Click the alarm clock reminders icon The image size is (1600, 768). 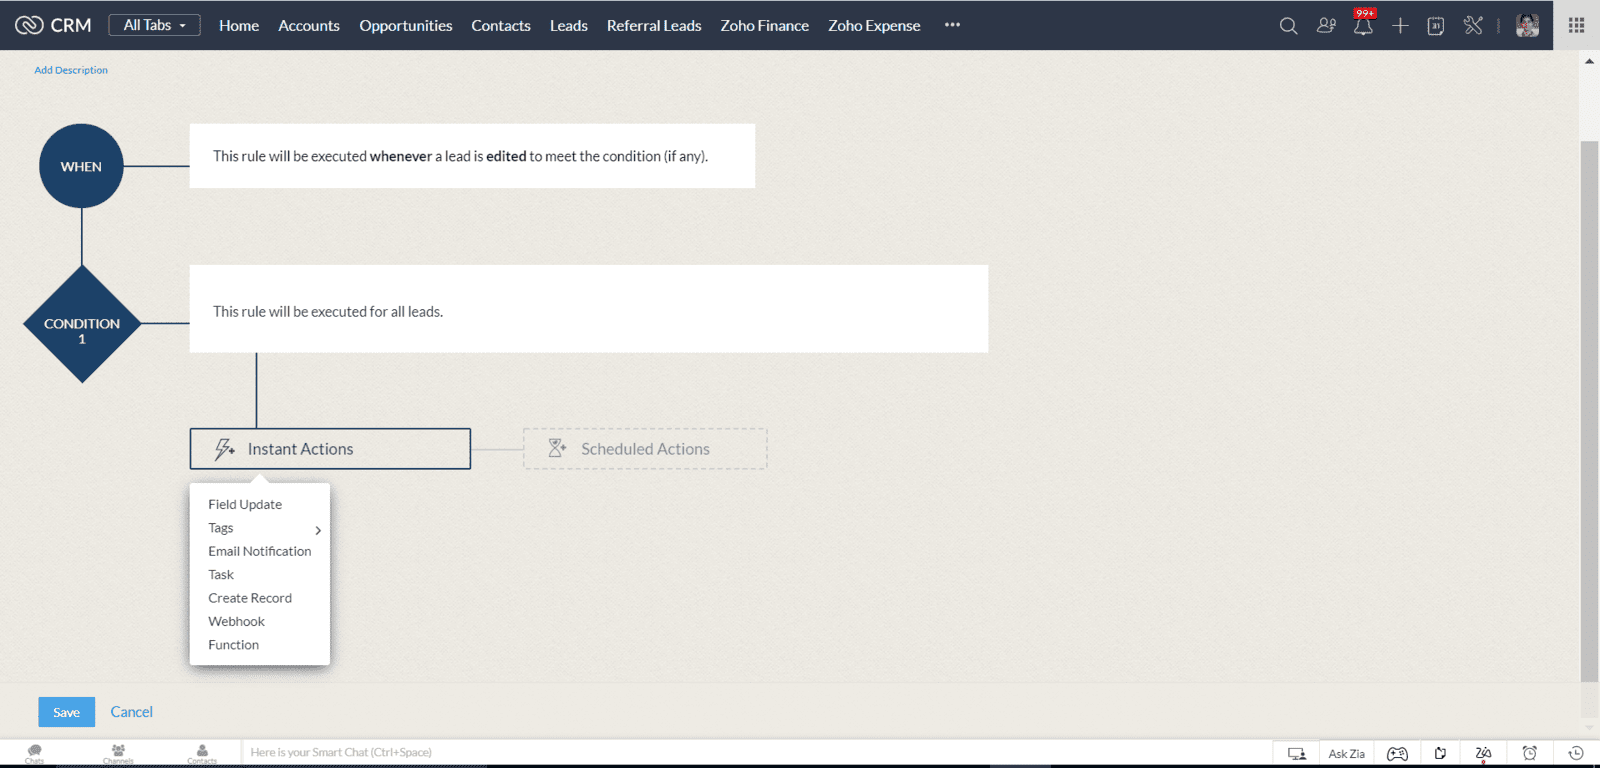coord(1529,753)
